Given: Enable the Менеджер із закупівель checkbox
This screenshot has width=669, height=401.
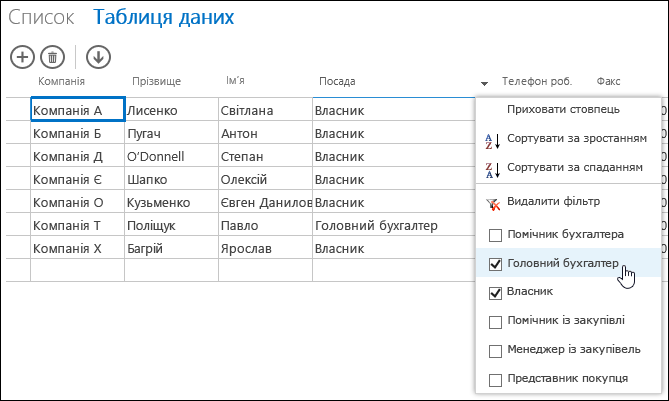Looking at the screenshot, I should (x=495, y=351).
